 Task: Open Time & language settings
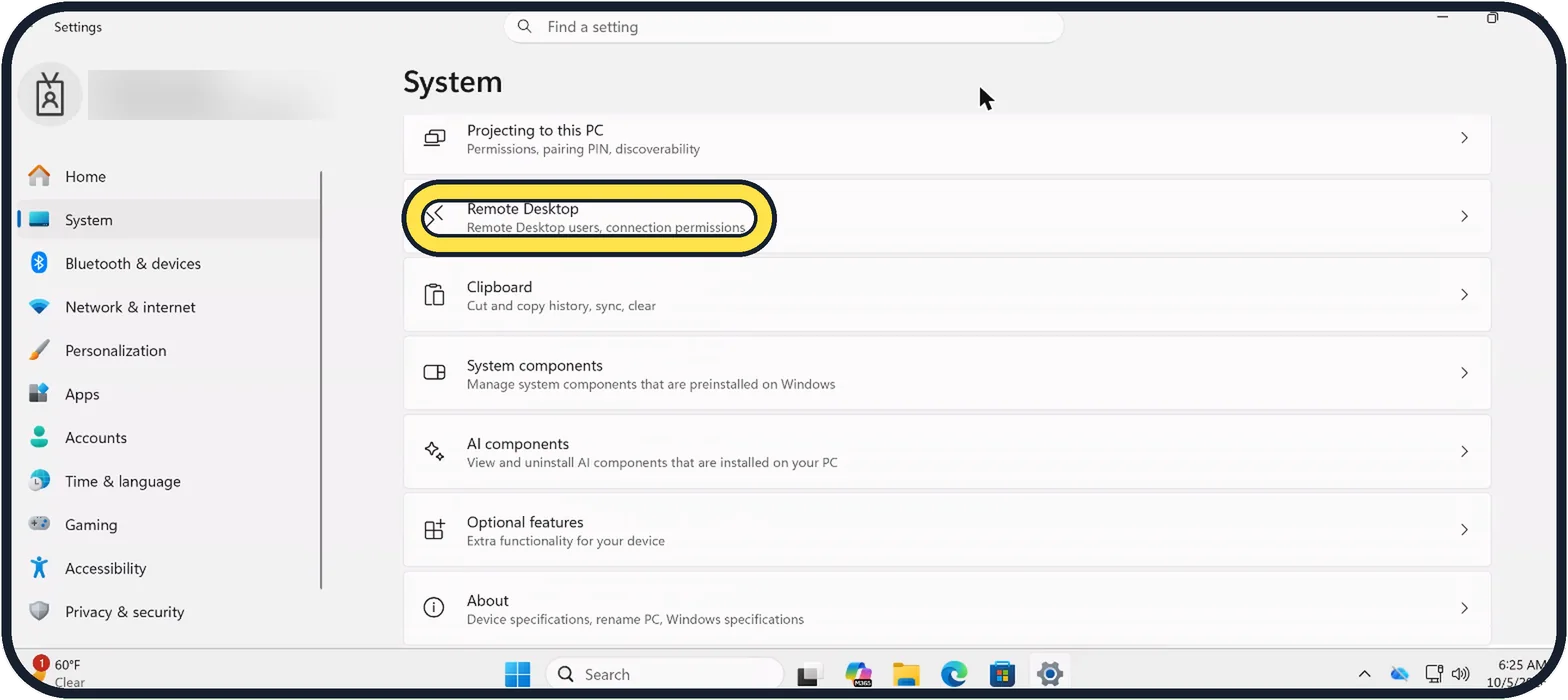pos(168,481)
